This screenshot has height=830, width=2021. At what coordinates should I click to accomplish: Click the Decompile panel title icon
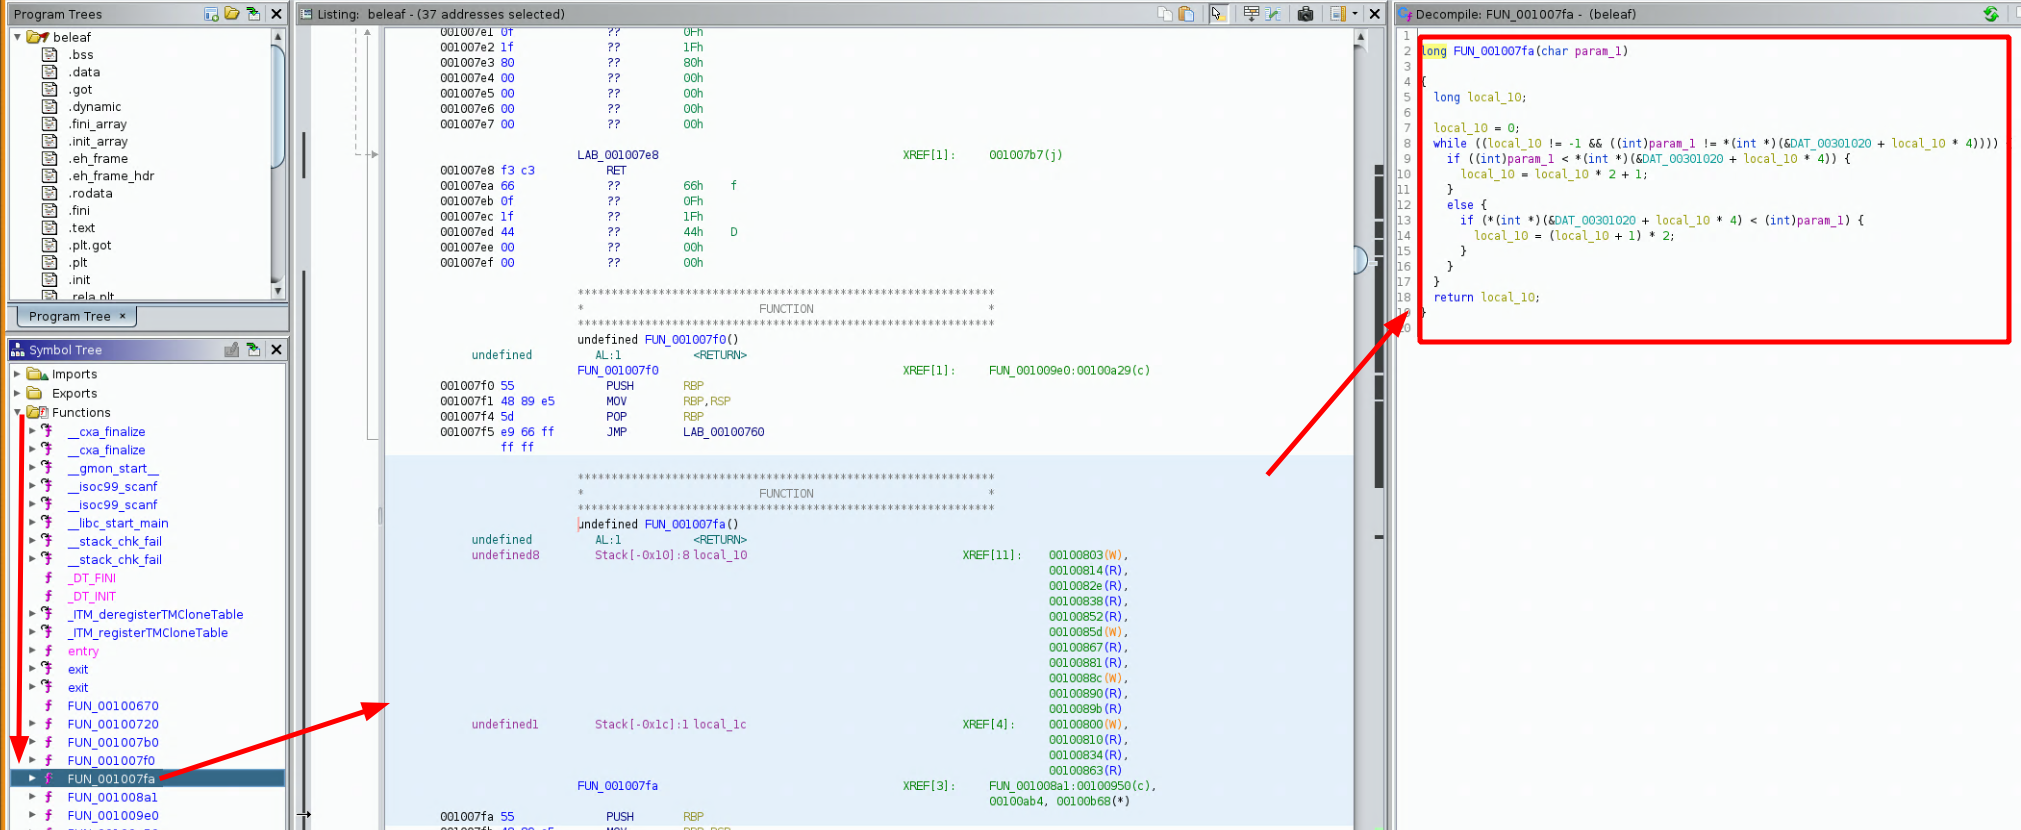(x=1405, y=14)
